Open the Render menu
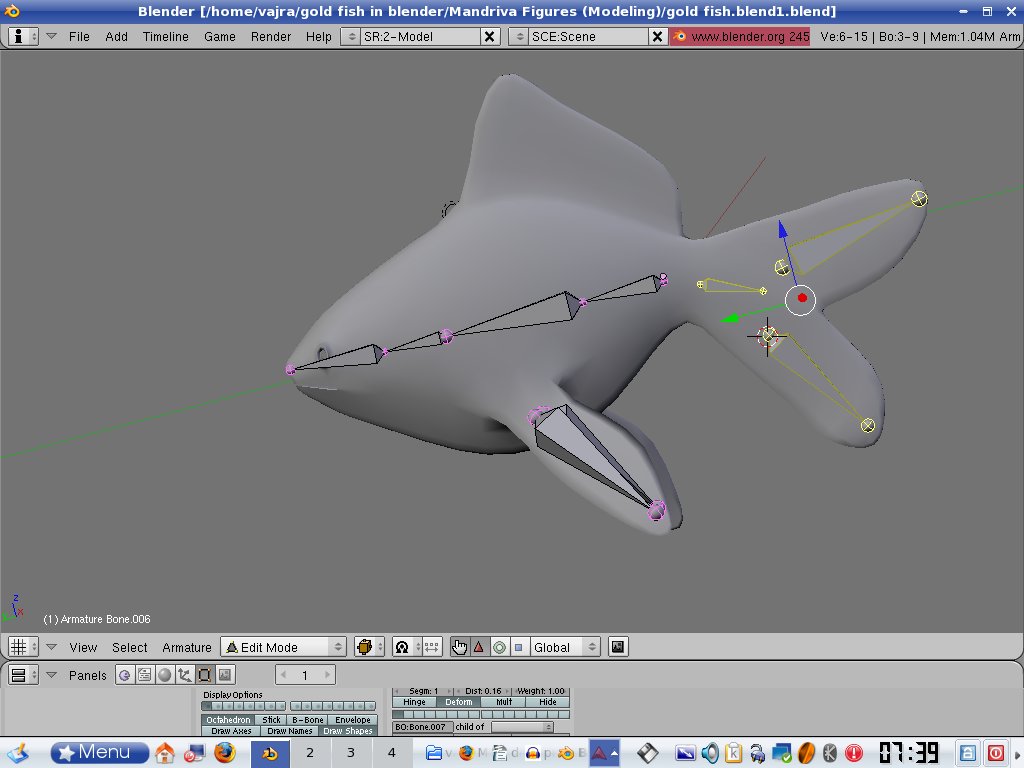 (x=271, y=36)
